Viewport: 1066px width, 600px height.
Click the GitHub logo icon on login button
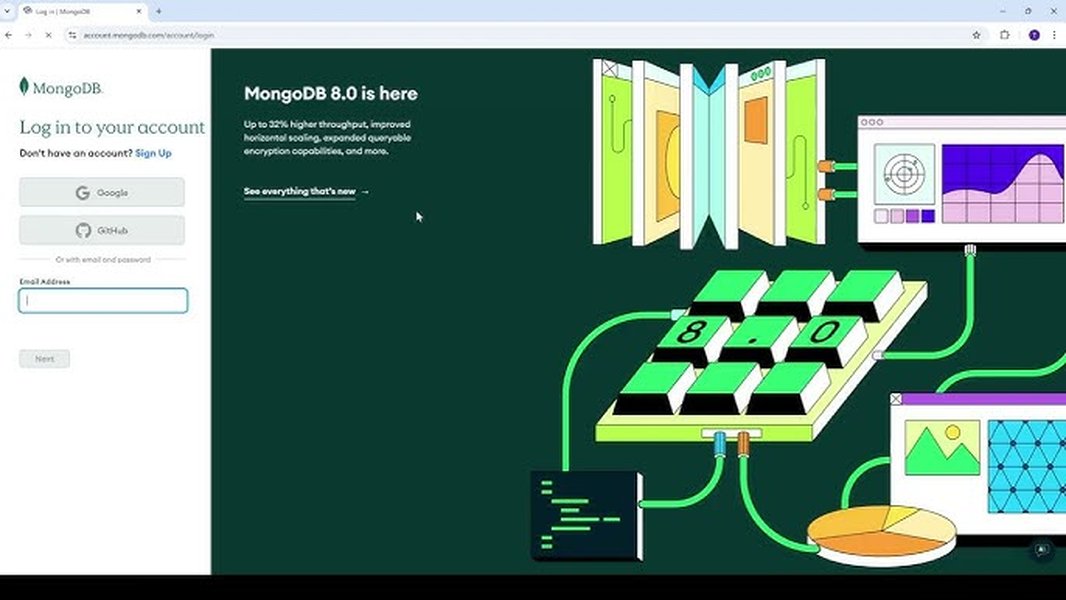(x=84, y=230)
